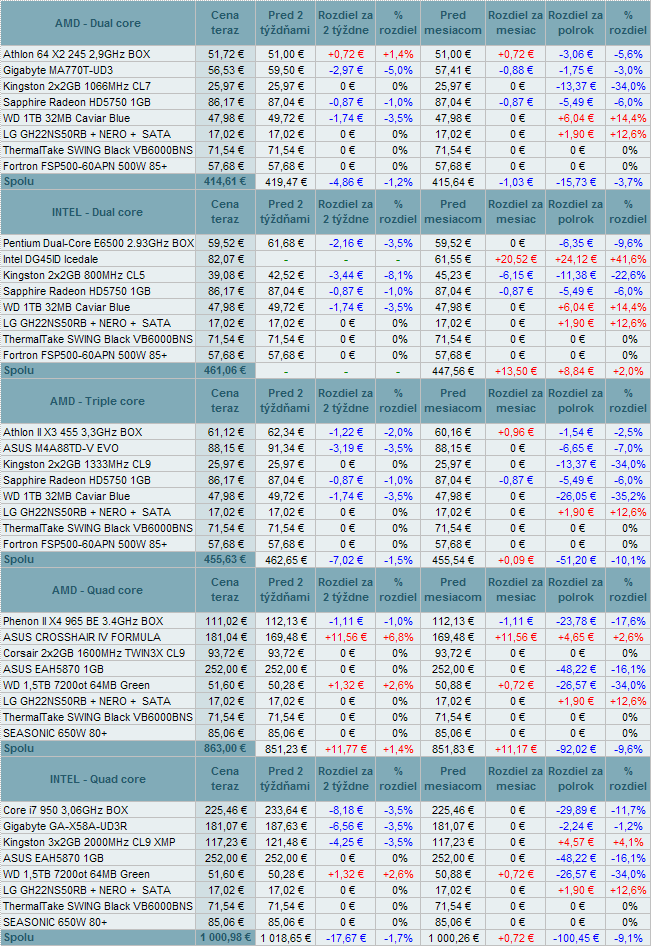Select the 'INTEL - Dual core' section header
651x946 pixels.
(x=98, y=212)
